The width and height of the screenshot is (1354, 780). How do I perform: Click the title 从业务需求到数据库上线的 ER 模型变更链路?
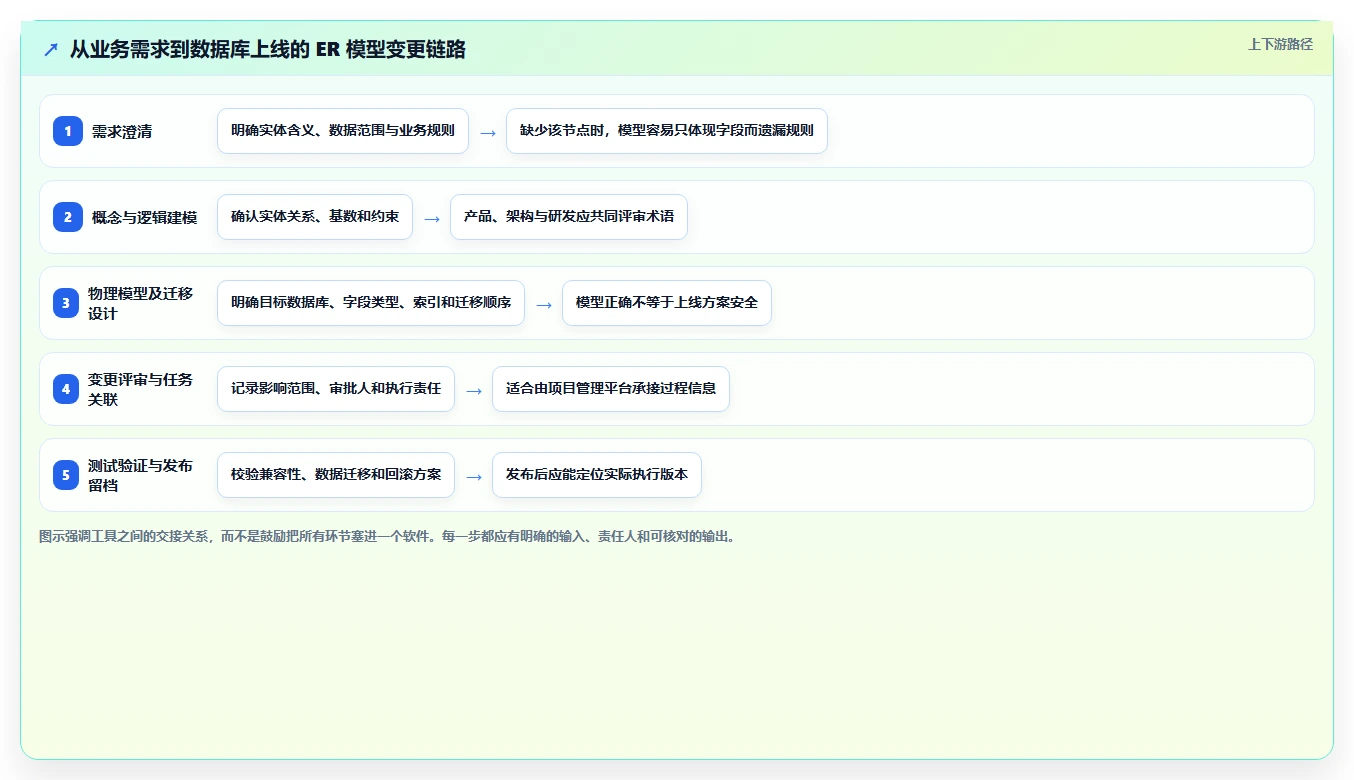pyautogui.click(x=268, y=49)
